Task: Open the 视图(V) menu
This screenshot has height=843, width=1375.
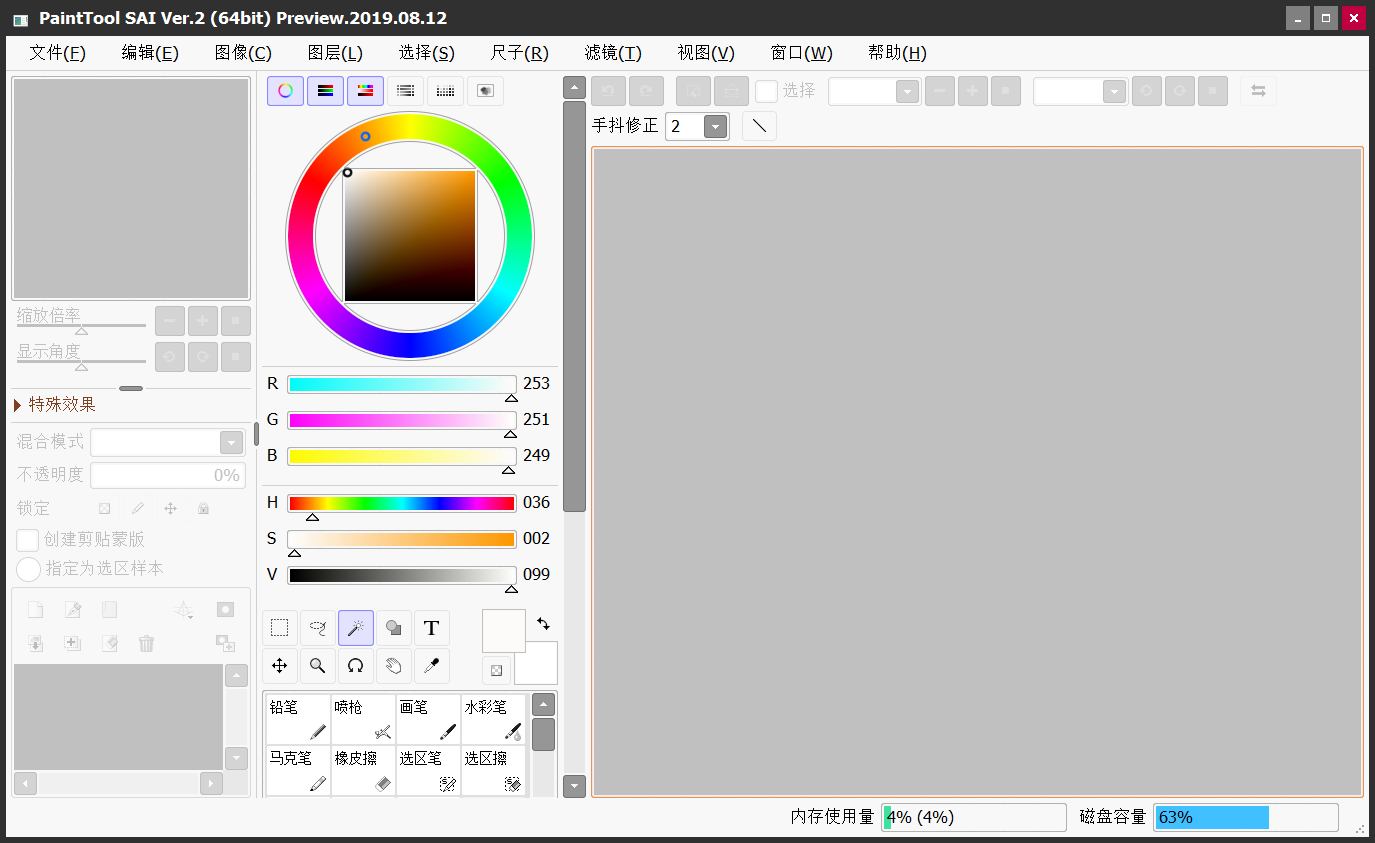Action: [706, 53]
